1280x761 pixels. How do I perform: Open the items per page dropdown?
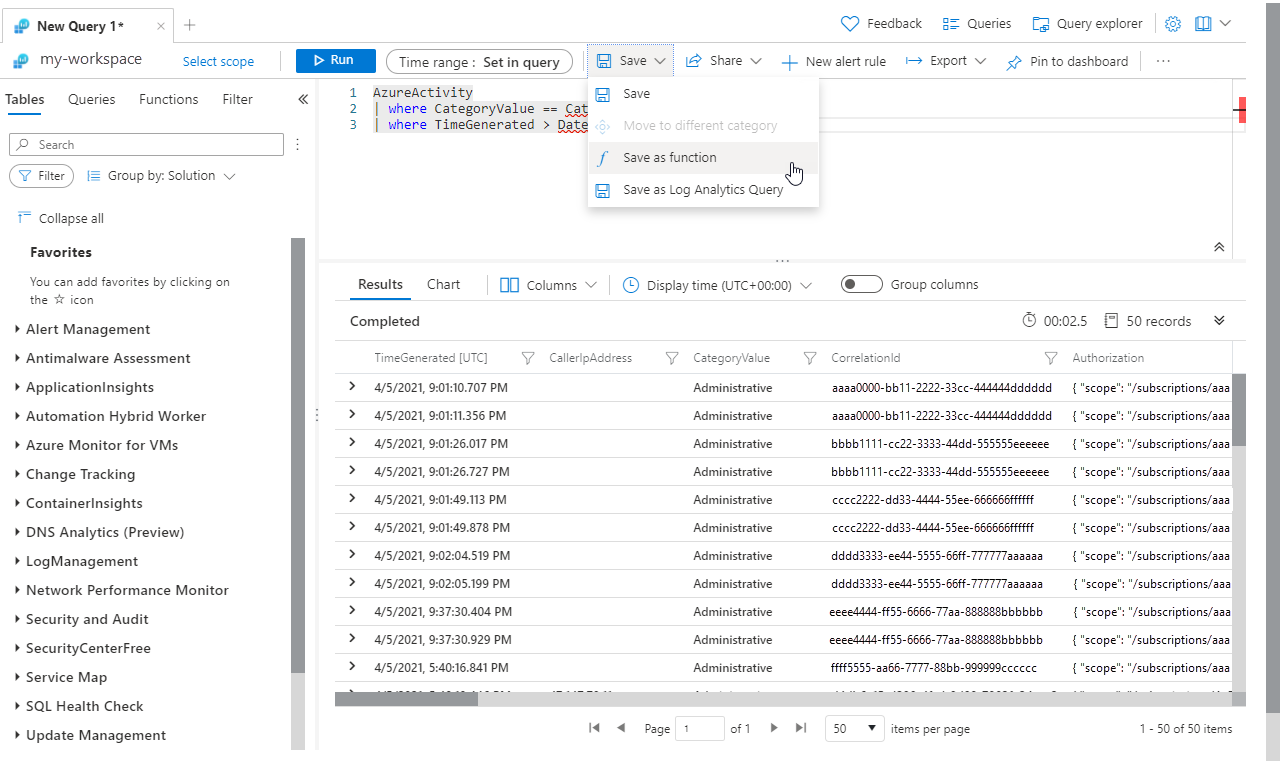tap(857, 729)
